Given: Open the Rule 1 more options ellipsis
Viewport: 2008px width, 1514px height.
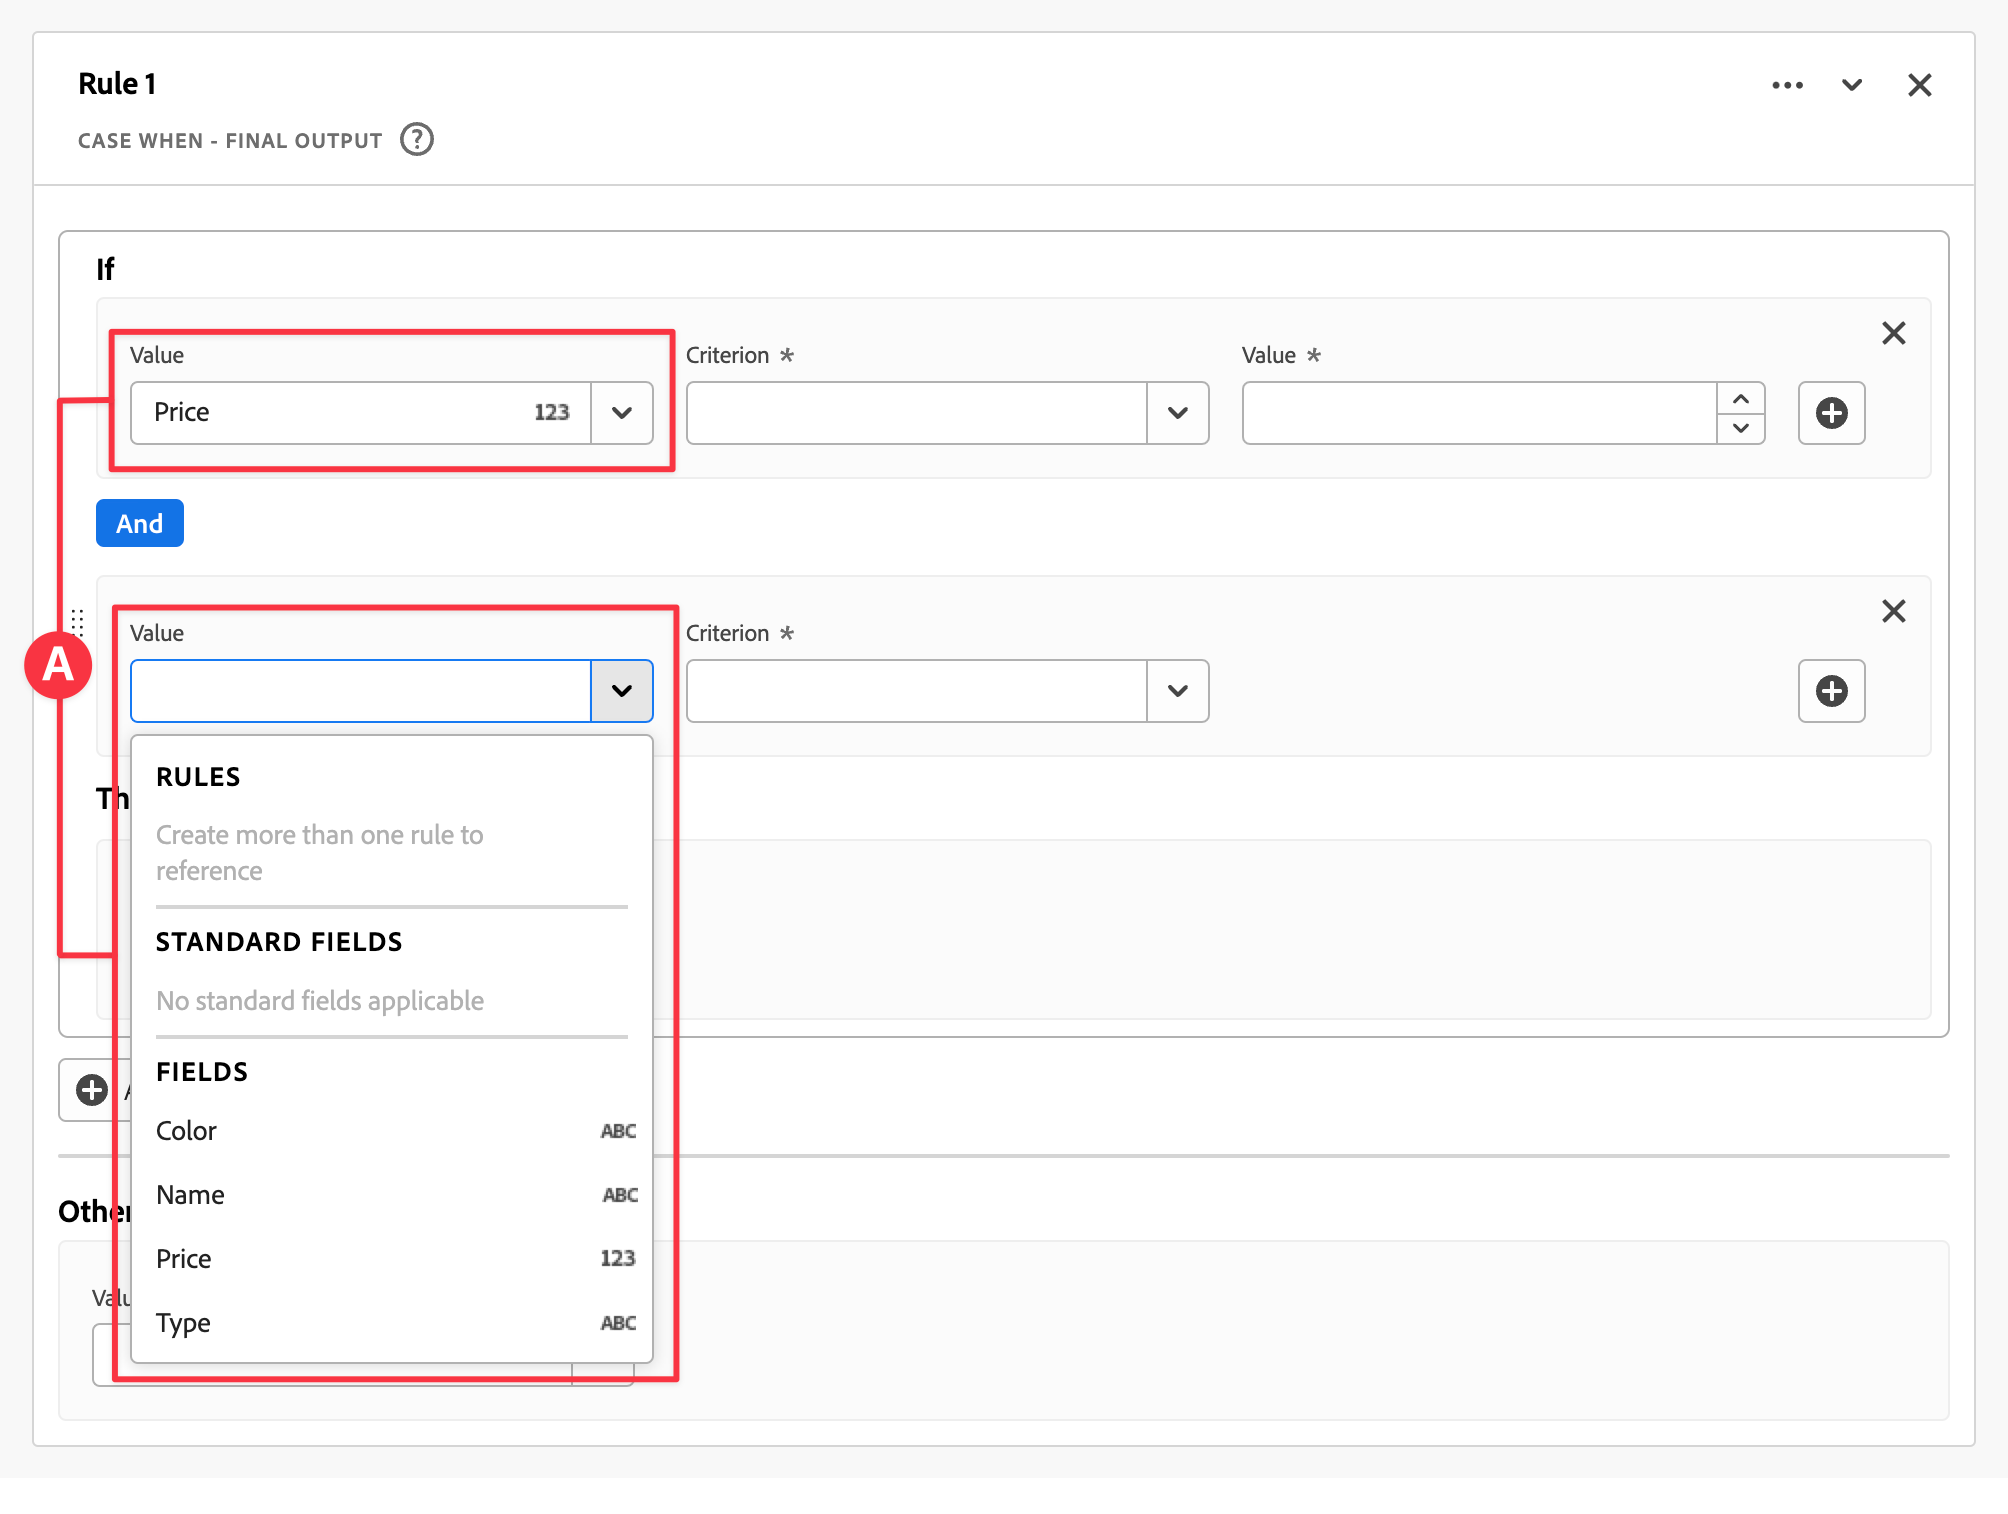Looking at the screenshot, I should (1787, 85).
